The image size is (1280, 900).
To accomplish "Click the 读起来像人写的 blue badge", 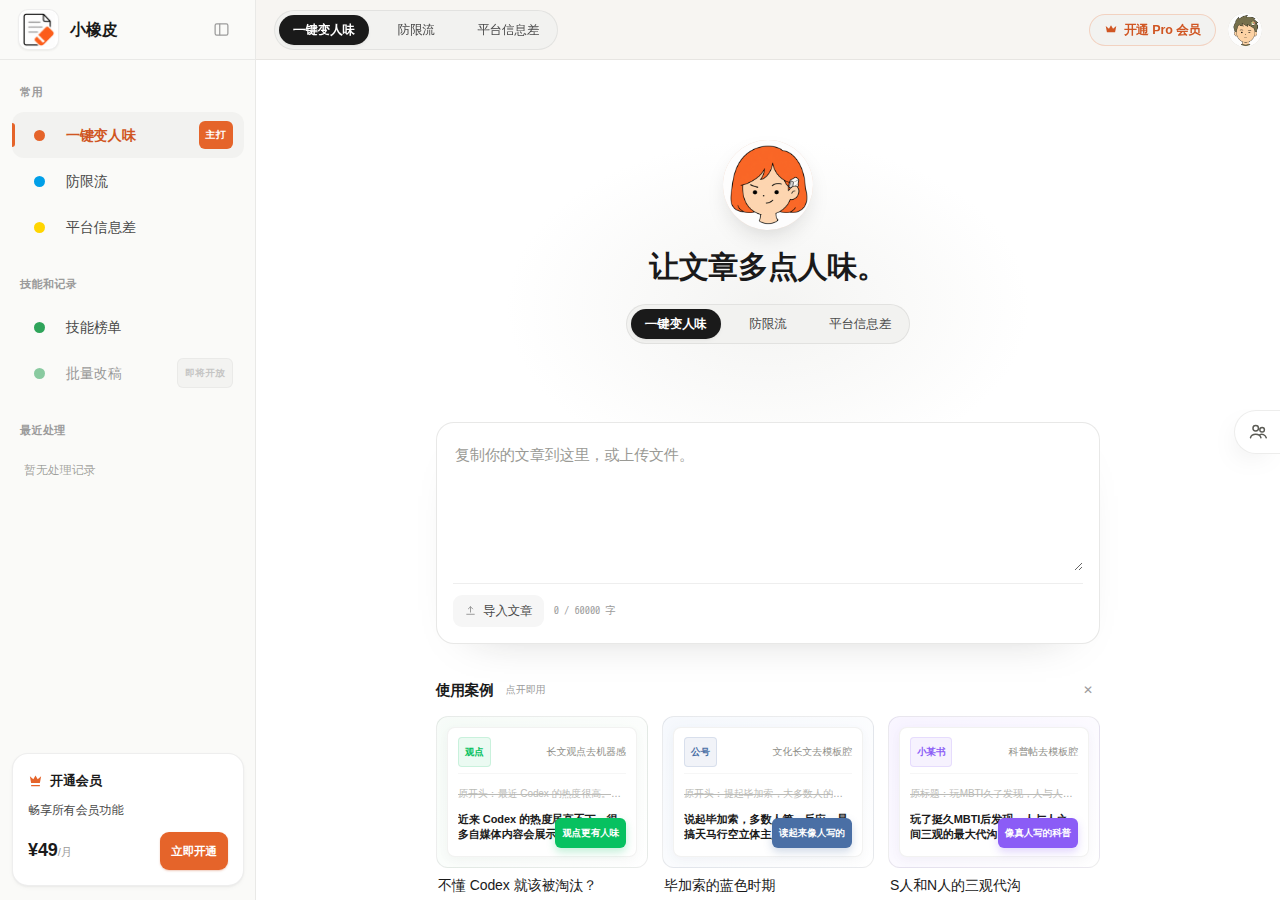I will pos(812,833).
